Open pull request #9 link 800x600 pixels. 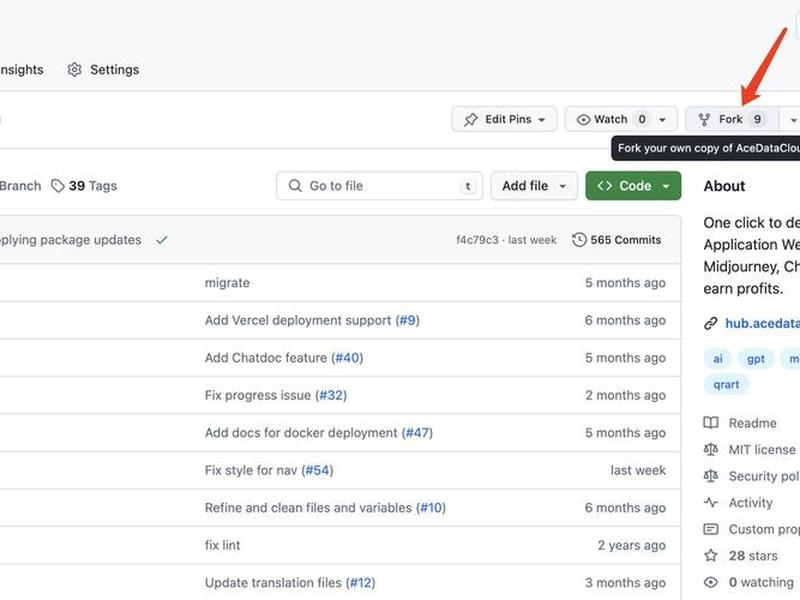point(407,320)
